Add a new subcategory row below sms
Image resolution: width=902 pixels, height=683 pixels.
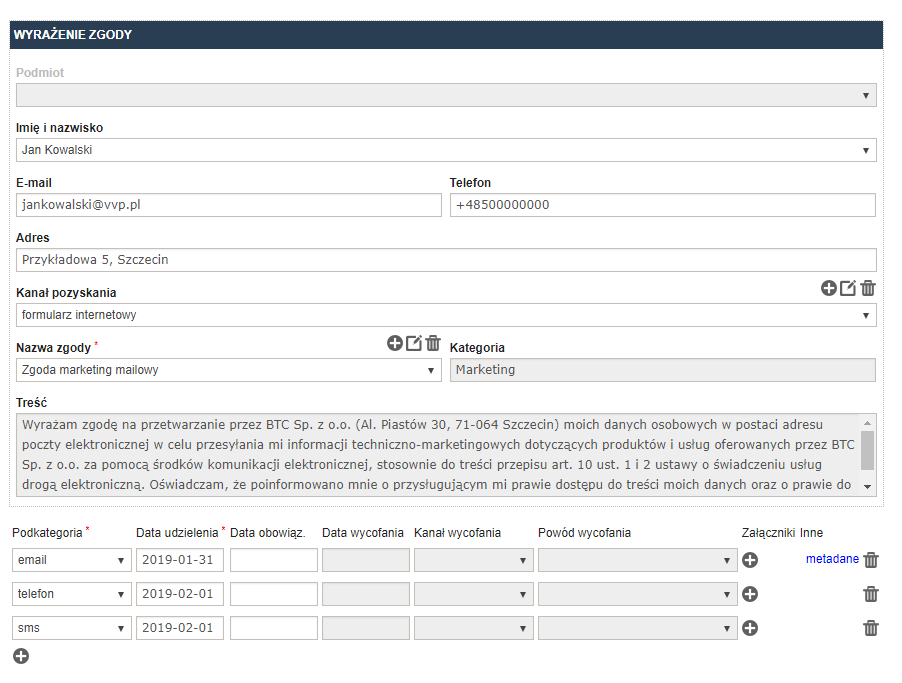coord(21,656)
